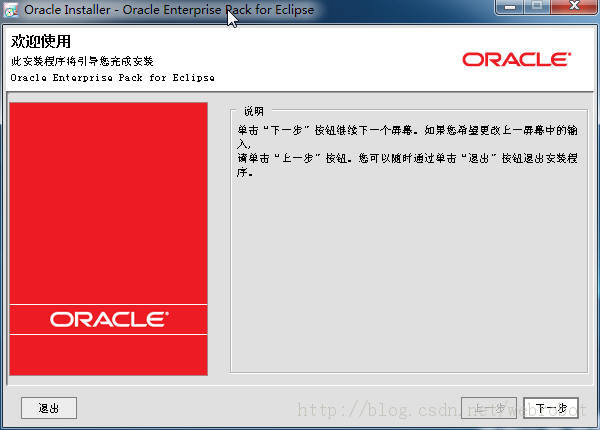Click the disabled 上一步 (Back) button
Viewport: 600px width, 430px height.
point(489,408)
